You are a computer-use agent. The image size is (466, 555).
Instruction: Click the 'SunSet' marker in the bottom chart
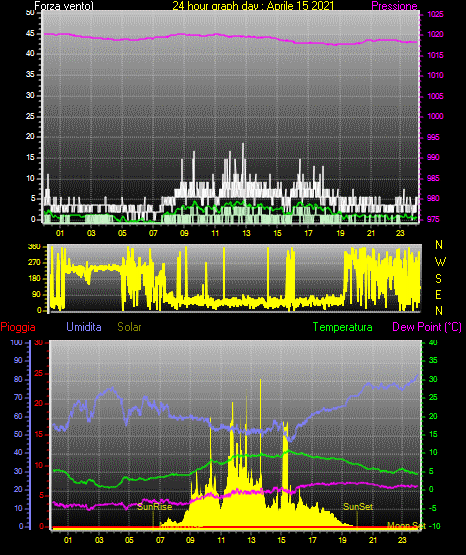[x=358, y=507]
